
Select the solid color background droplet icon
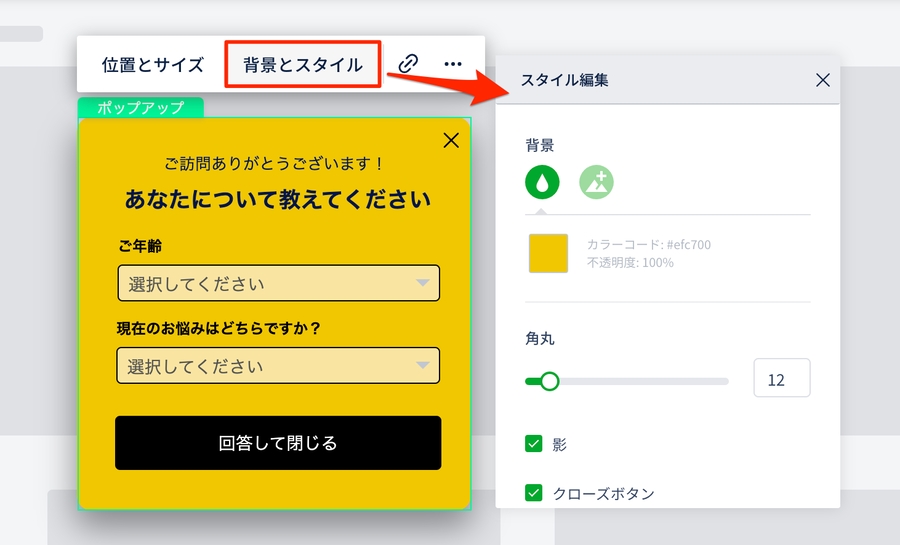pyautogui.click(x=542, y=182)
